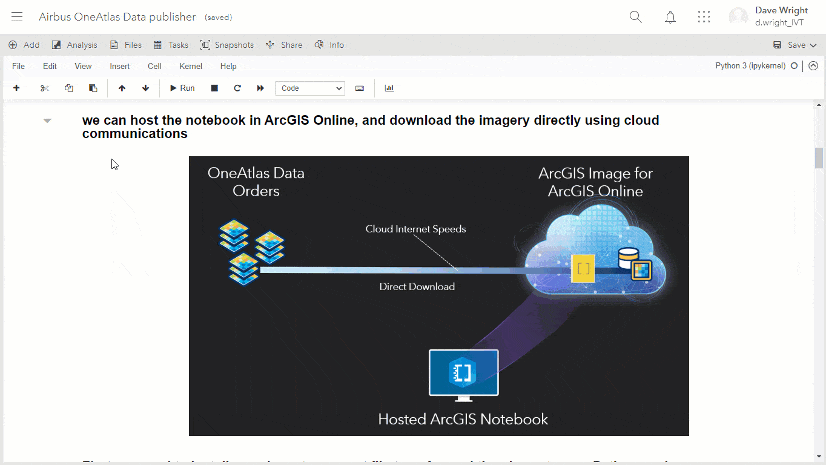Paste cell below
826x465 pixels.
pos(93,88)
